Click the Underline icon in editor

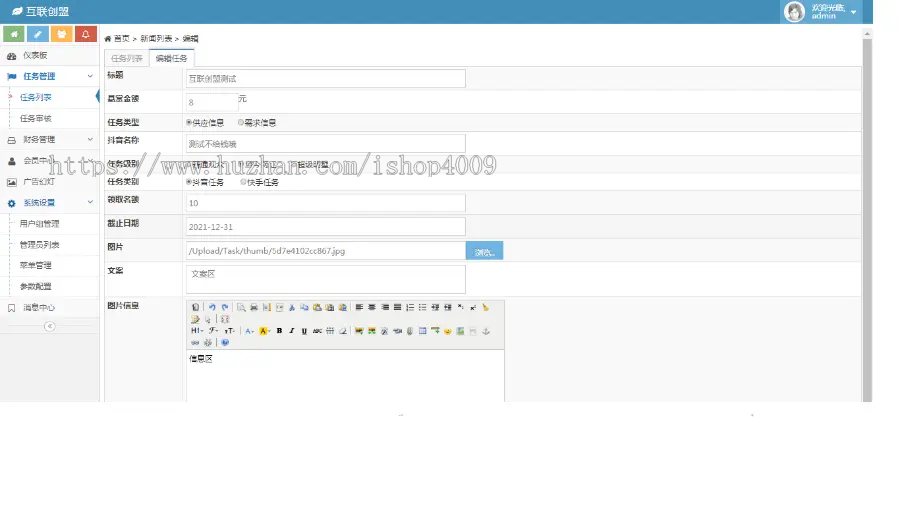point(304,331)
